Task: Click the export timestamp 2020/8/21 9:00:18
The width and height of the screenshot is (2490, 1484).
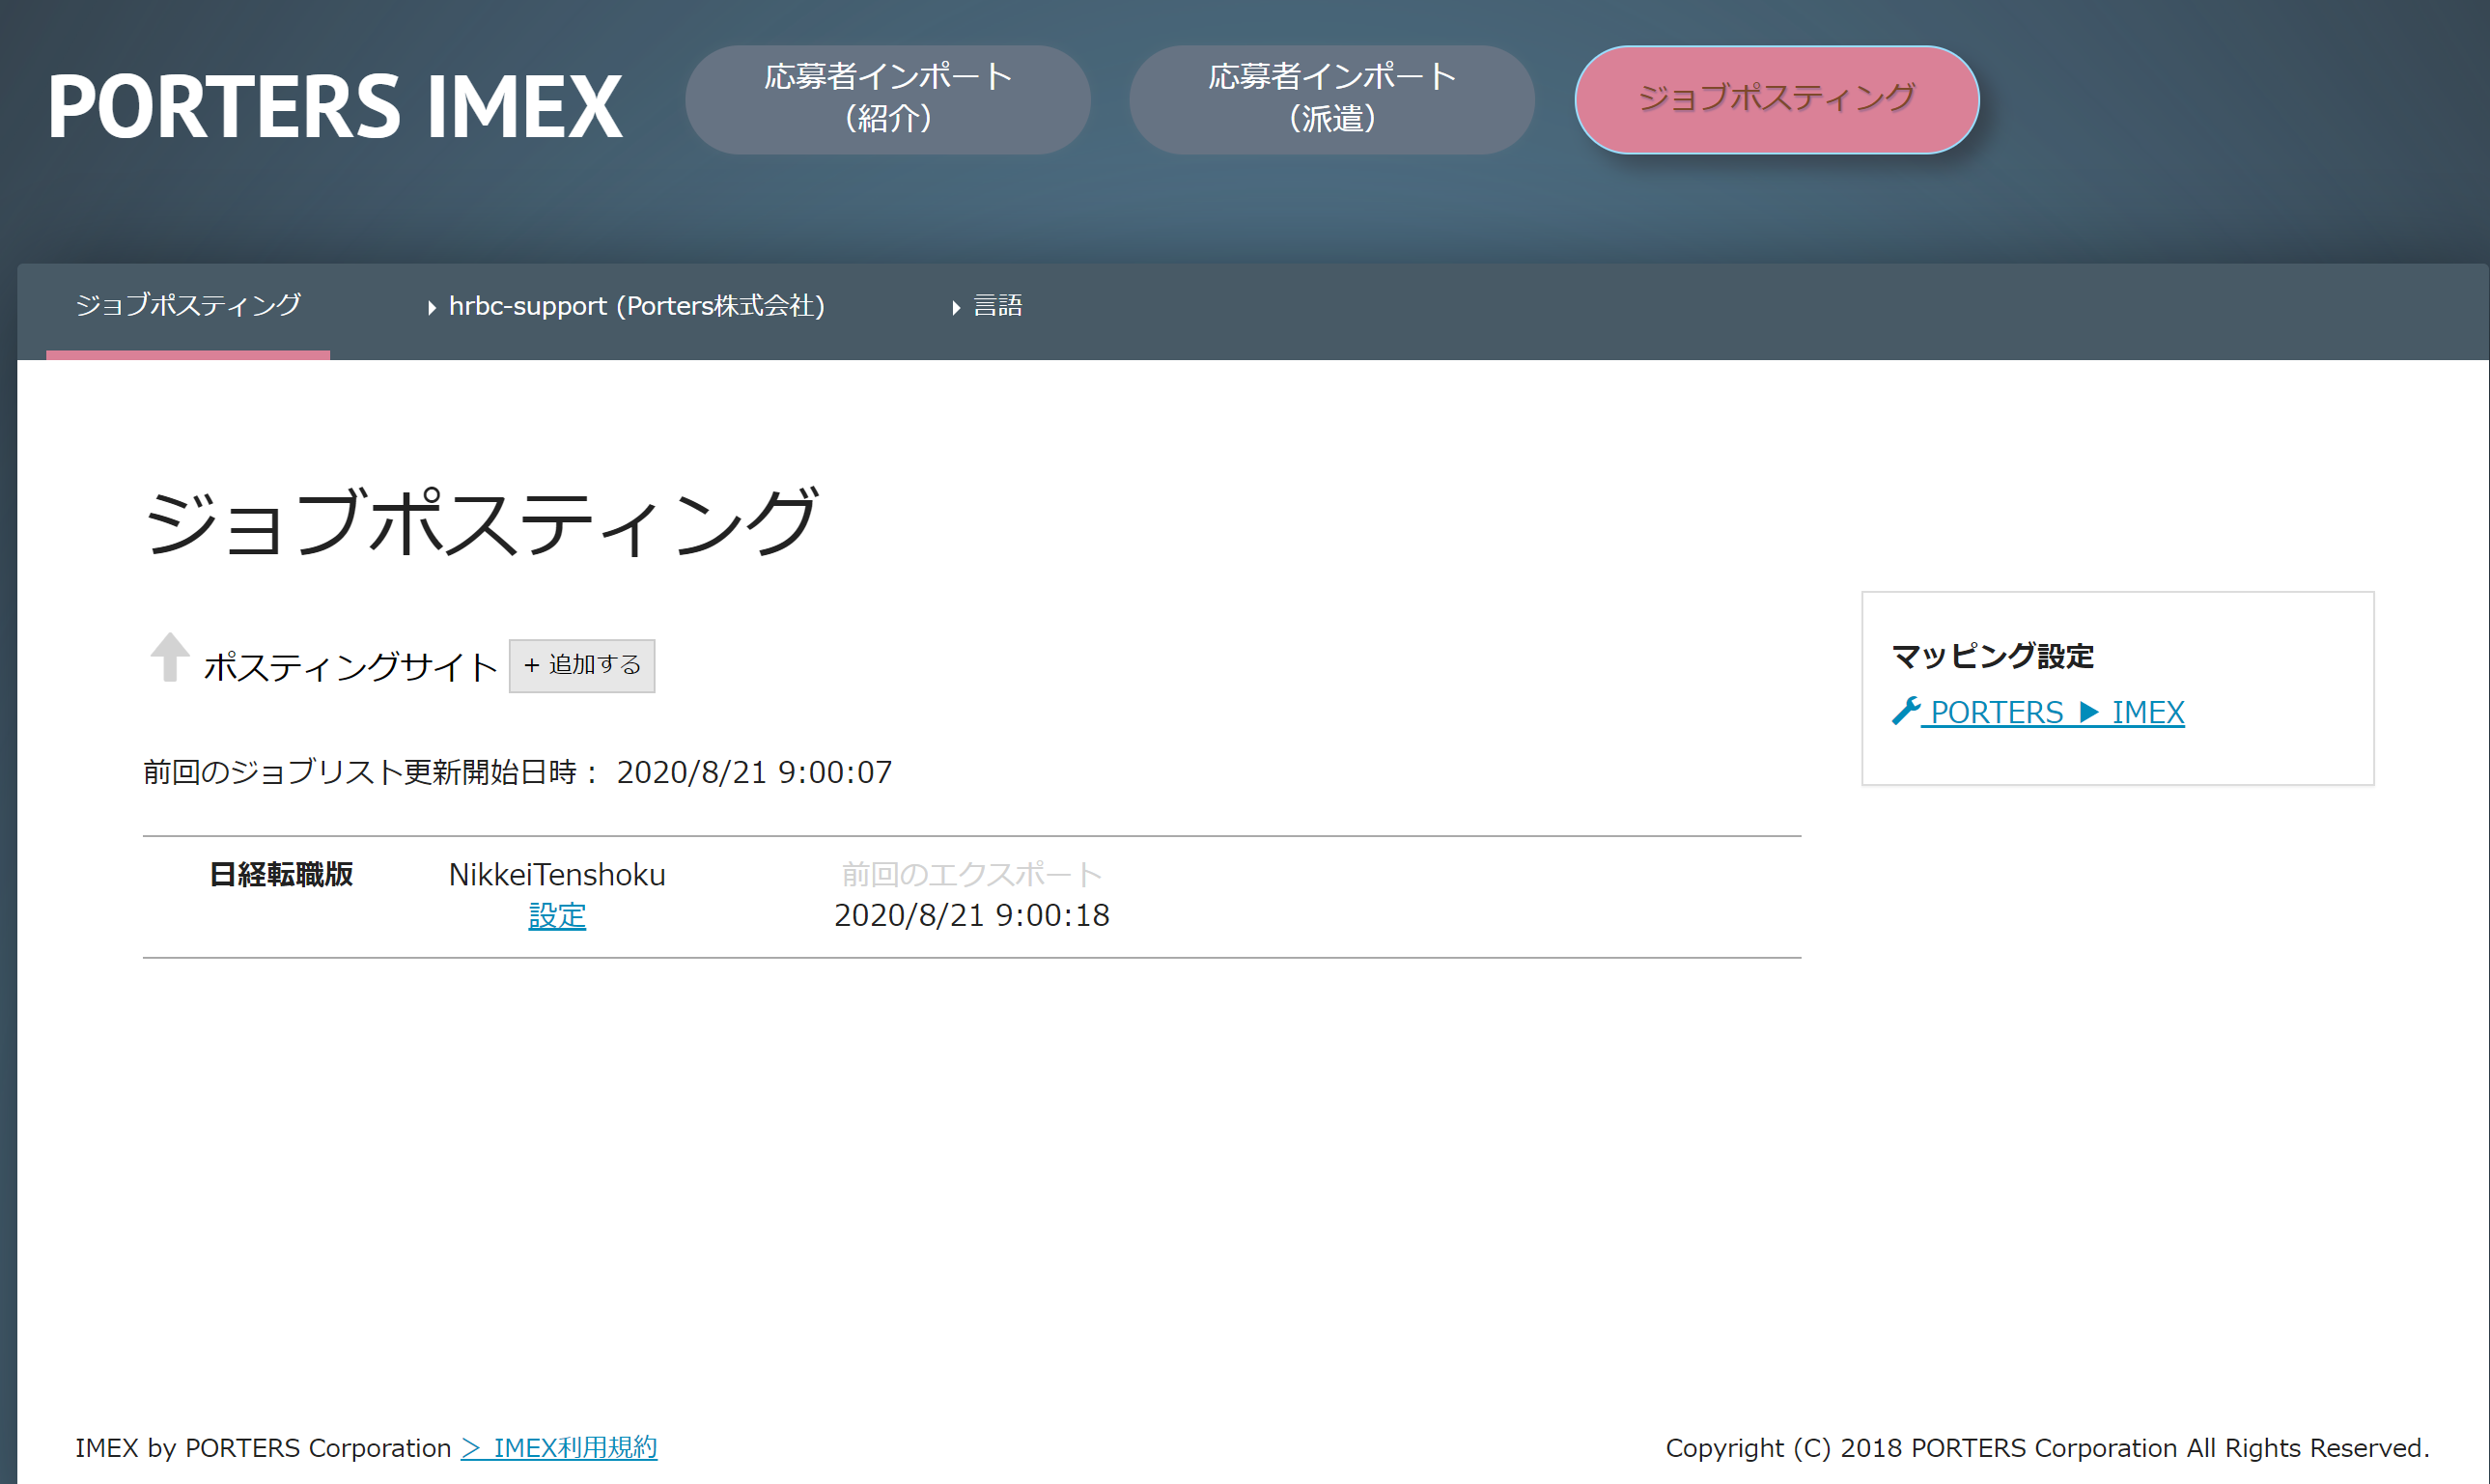Action: point(971,915)
